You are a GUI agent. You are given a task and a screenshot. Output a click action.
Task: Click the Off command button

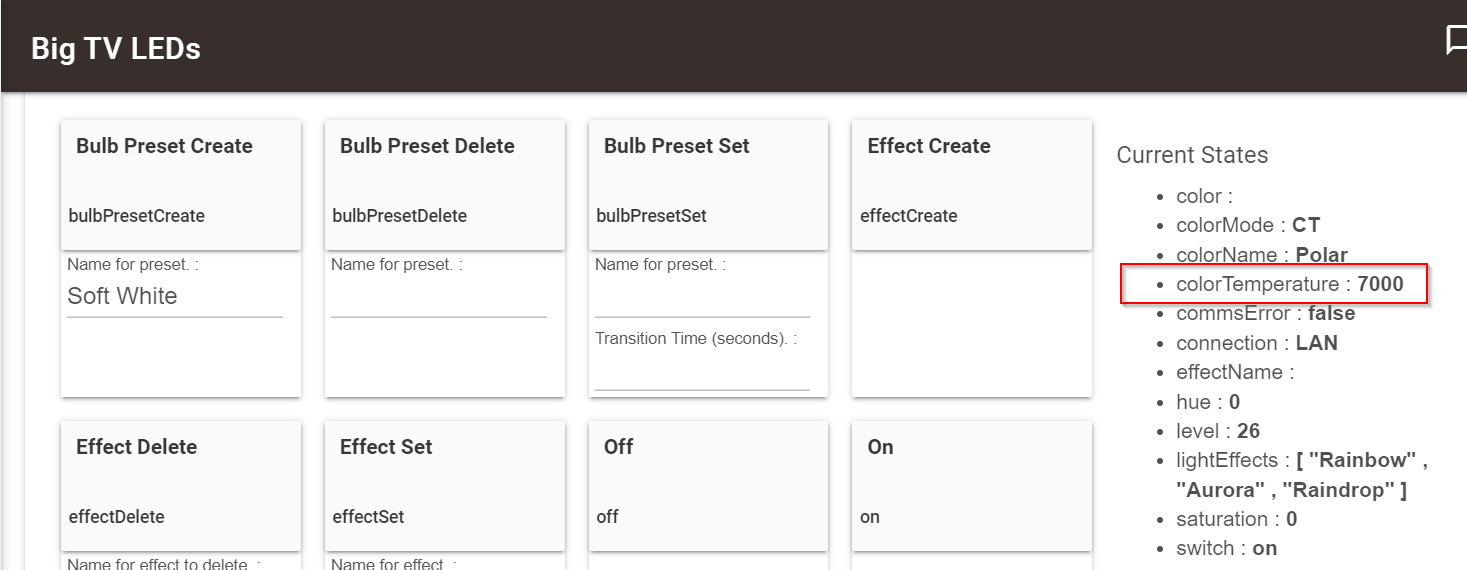tap(708, 485)
